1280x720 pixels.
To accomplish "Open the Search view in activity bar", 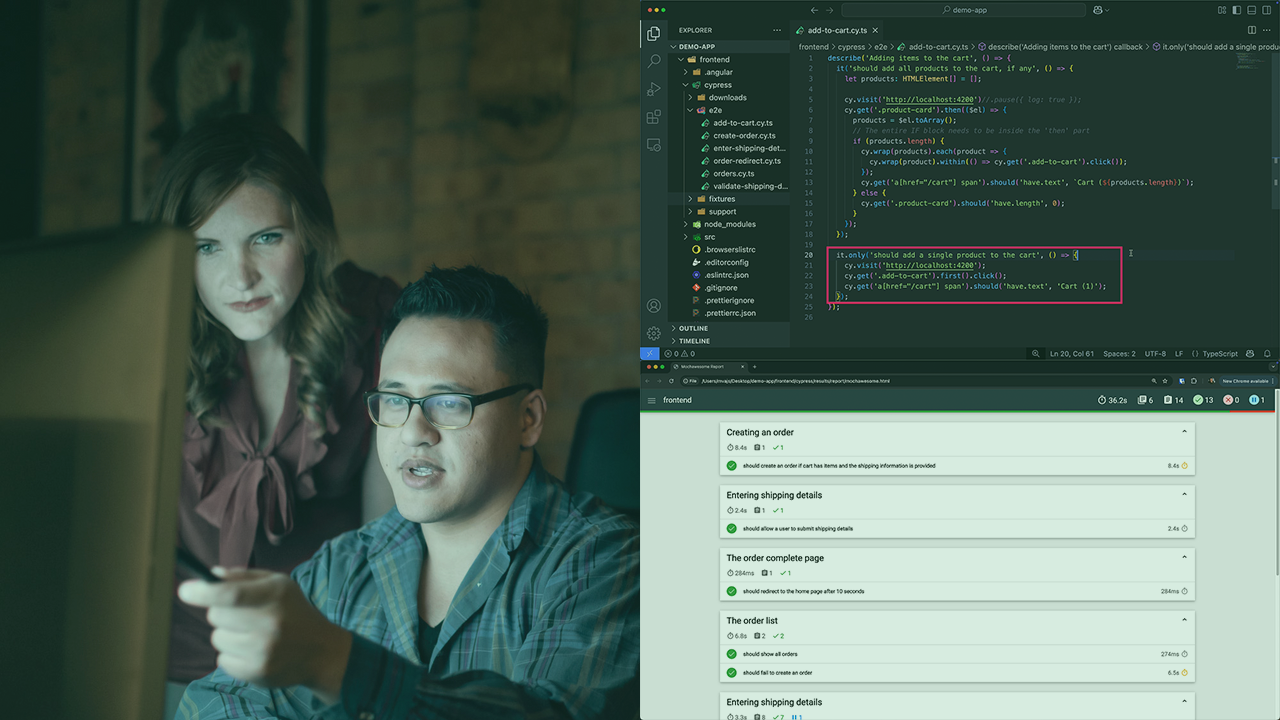I will (654, 61).
